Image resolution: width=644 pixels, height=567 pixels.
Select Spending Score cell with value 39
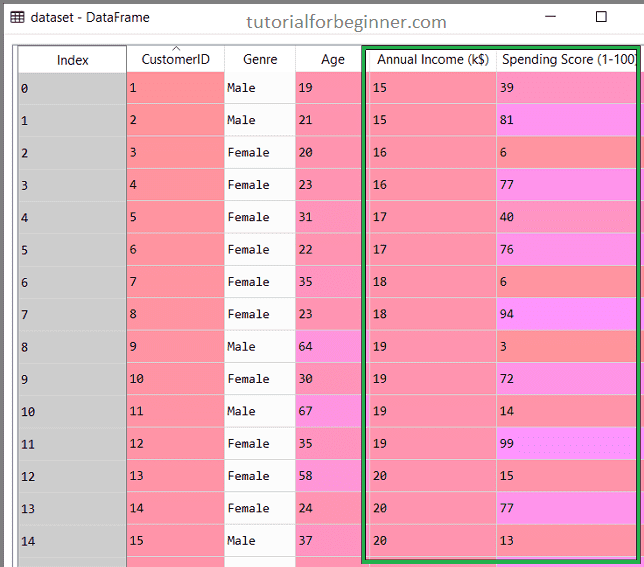tap(566, 88)
